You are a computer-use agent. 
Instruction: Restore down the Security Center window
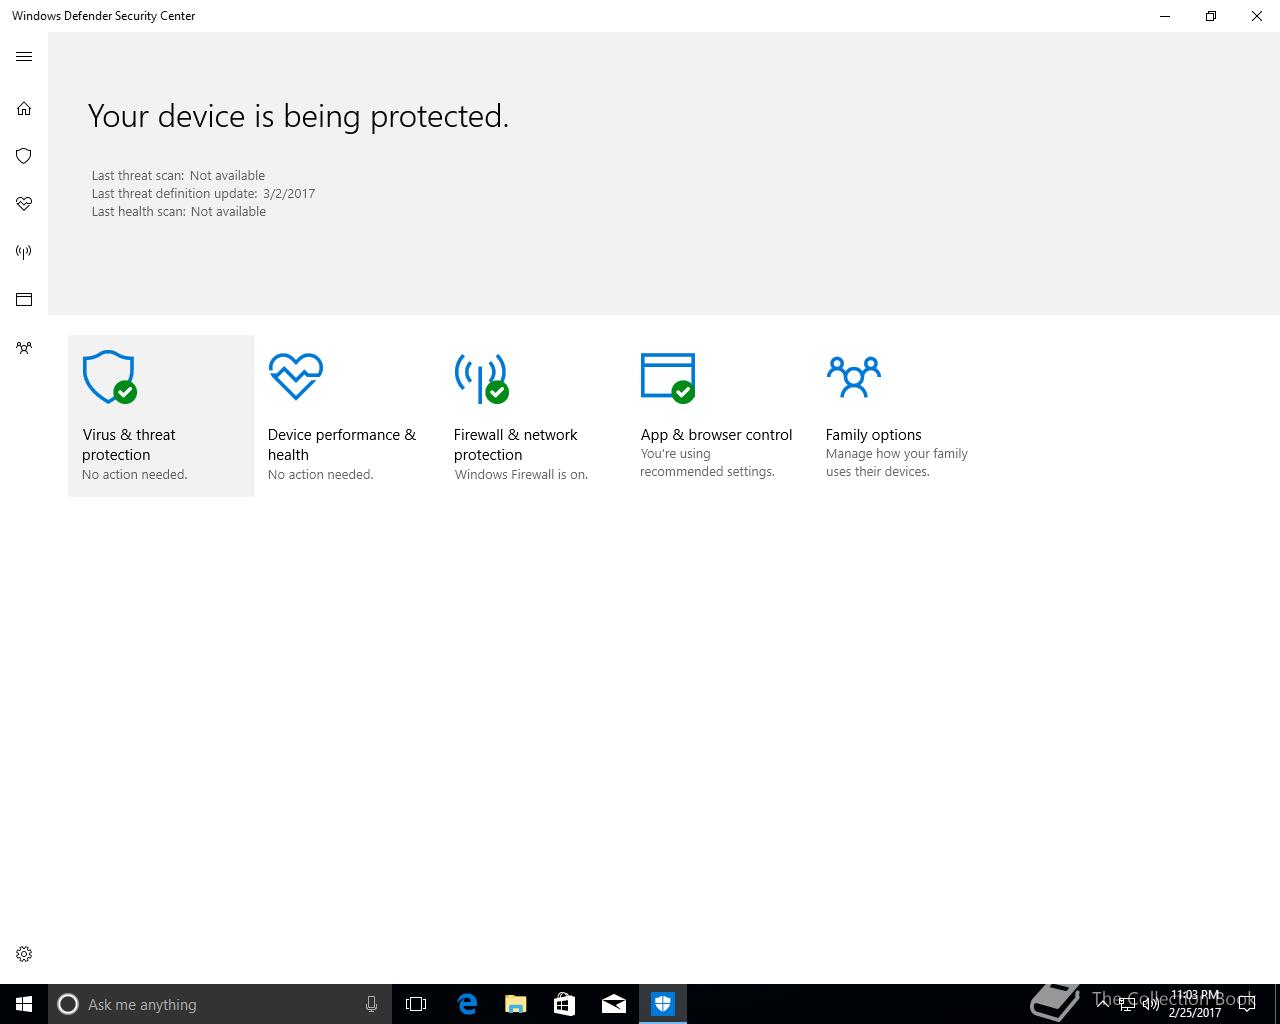coord(1211,16)
